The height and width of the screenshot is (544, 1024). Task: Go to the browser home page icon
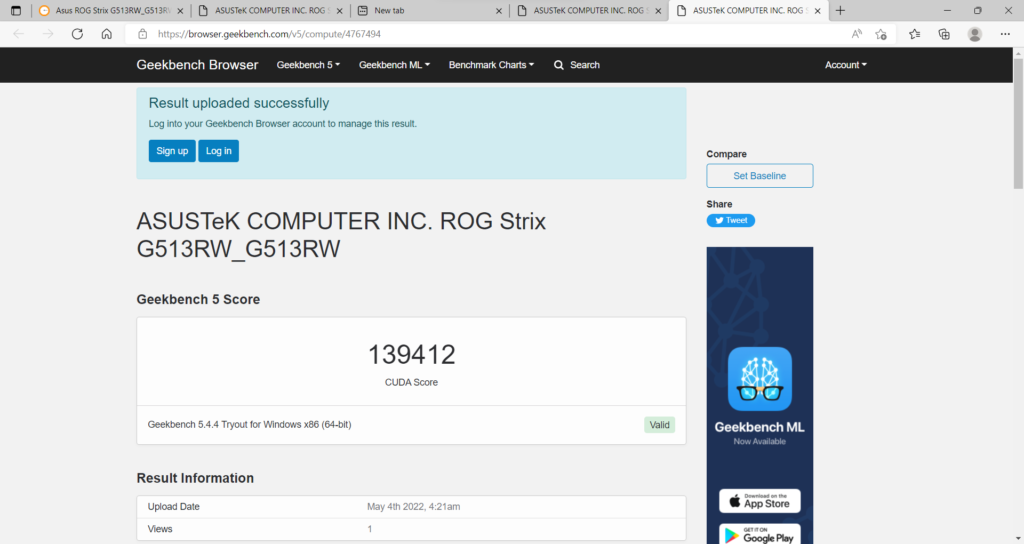pos(106,34)
